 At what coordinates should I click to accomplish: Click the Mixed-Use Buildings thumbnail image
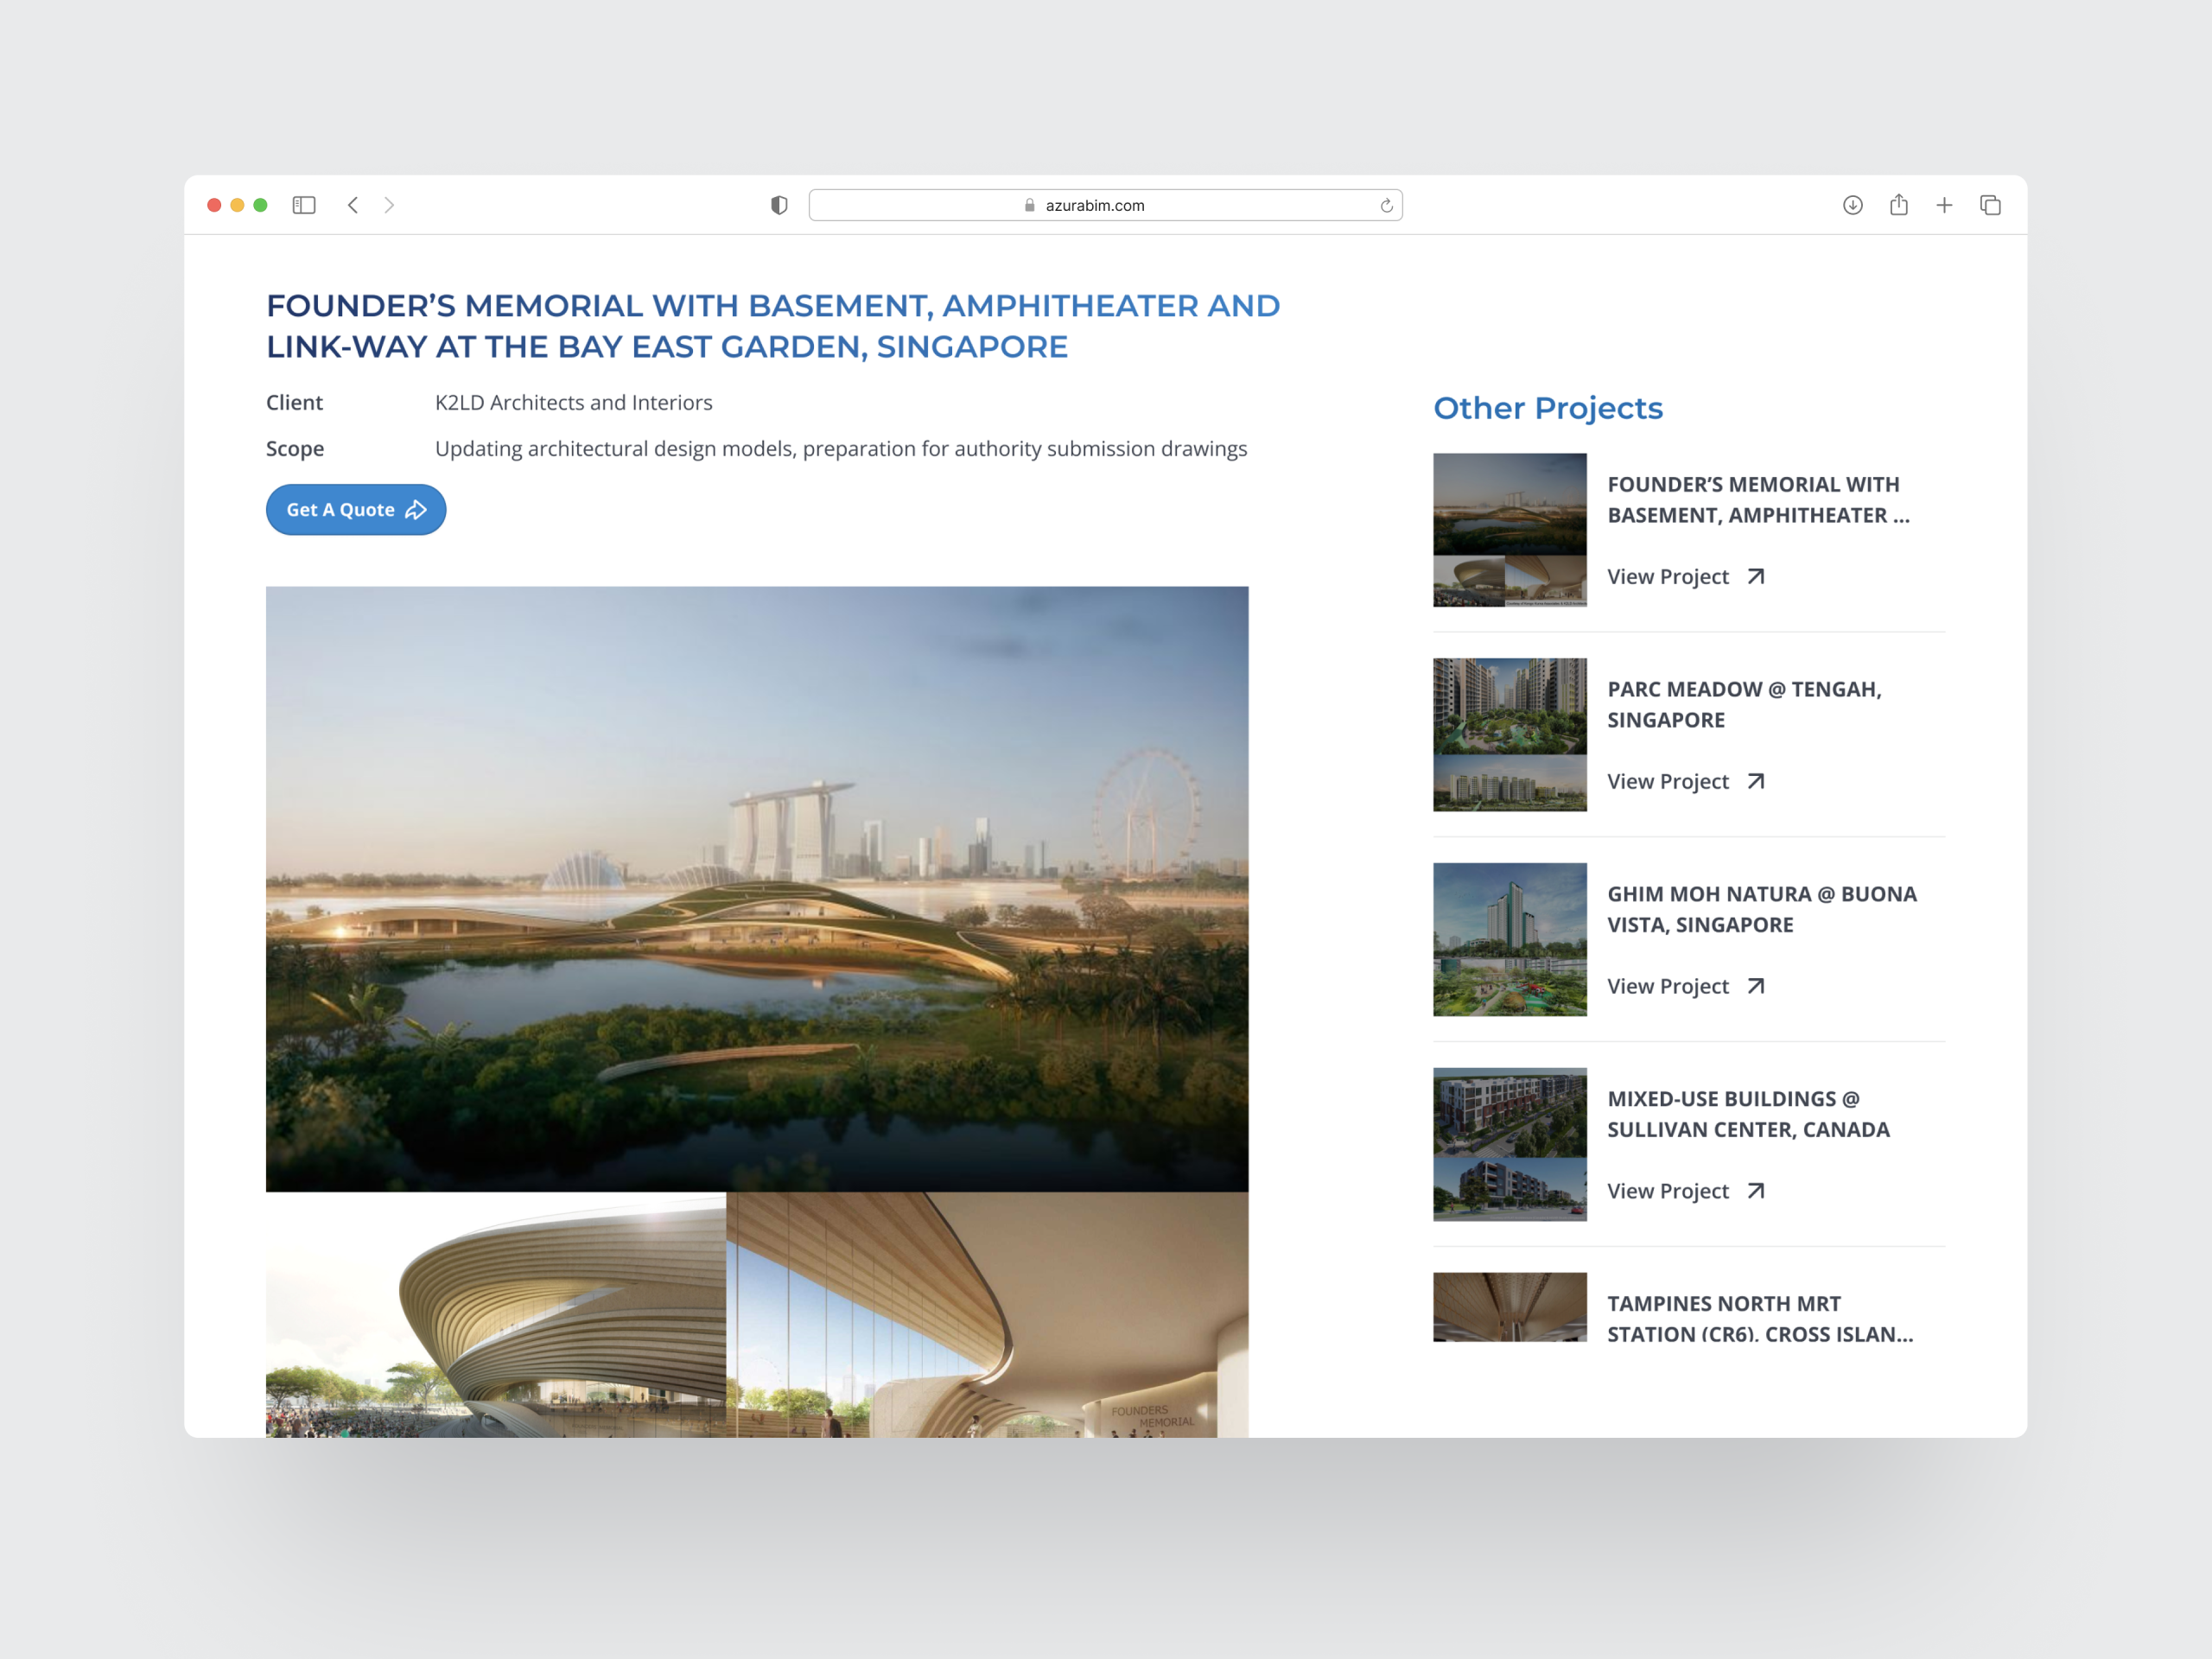coord(1509,1144)
